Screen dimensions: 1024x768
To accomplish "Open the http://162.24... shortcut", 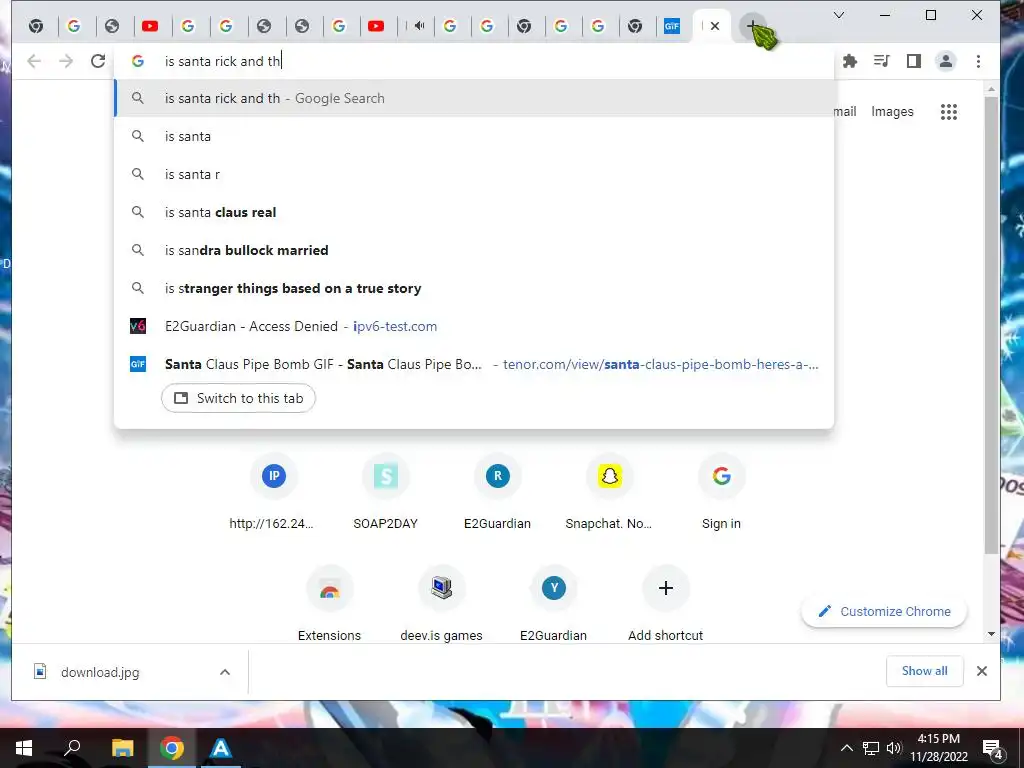I will coord(274,492).
